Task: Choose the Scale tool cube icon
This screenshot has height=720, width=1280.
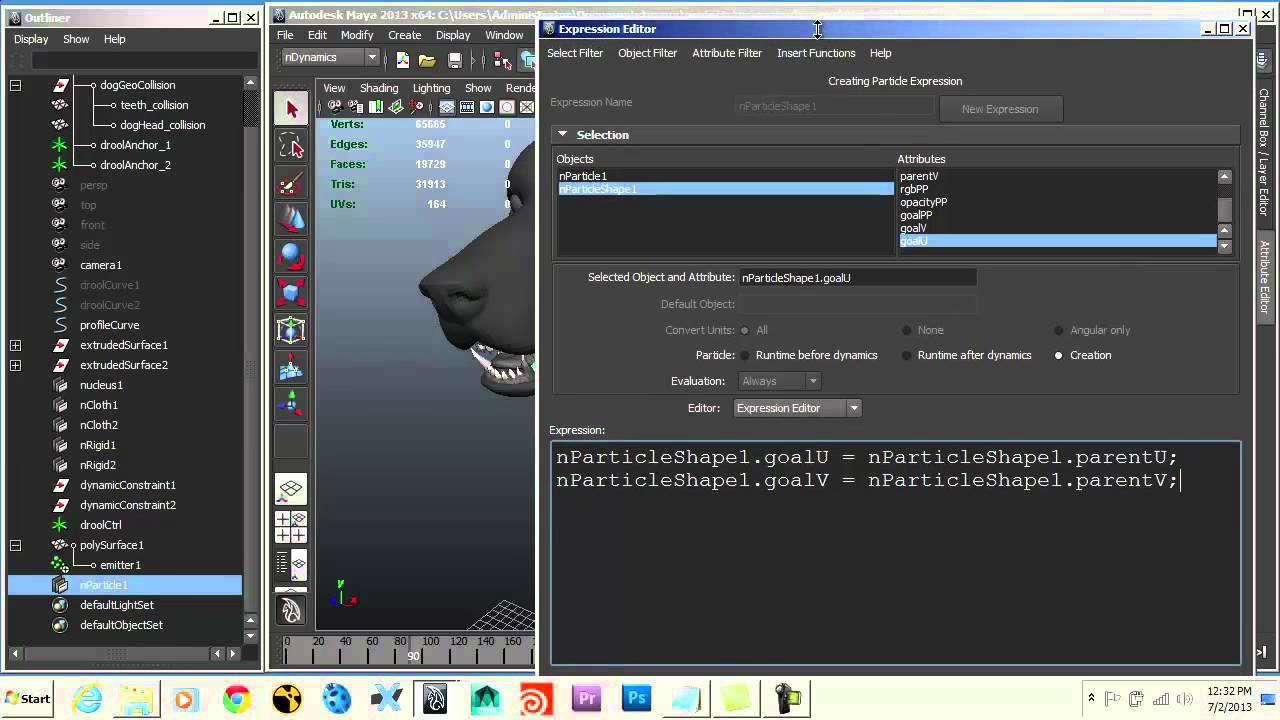Action: pyautogui.click(x=291, y=292)
